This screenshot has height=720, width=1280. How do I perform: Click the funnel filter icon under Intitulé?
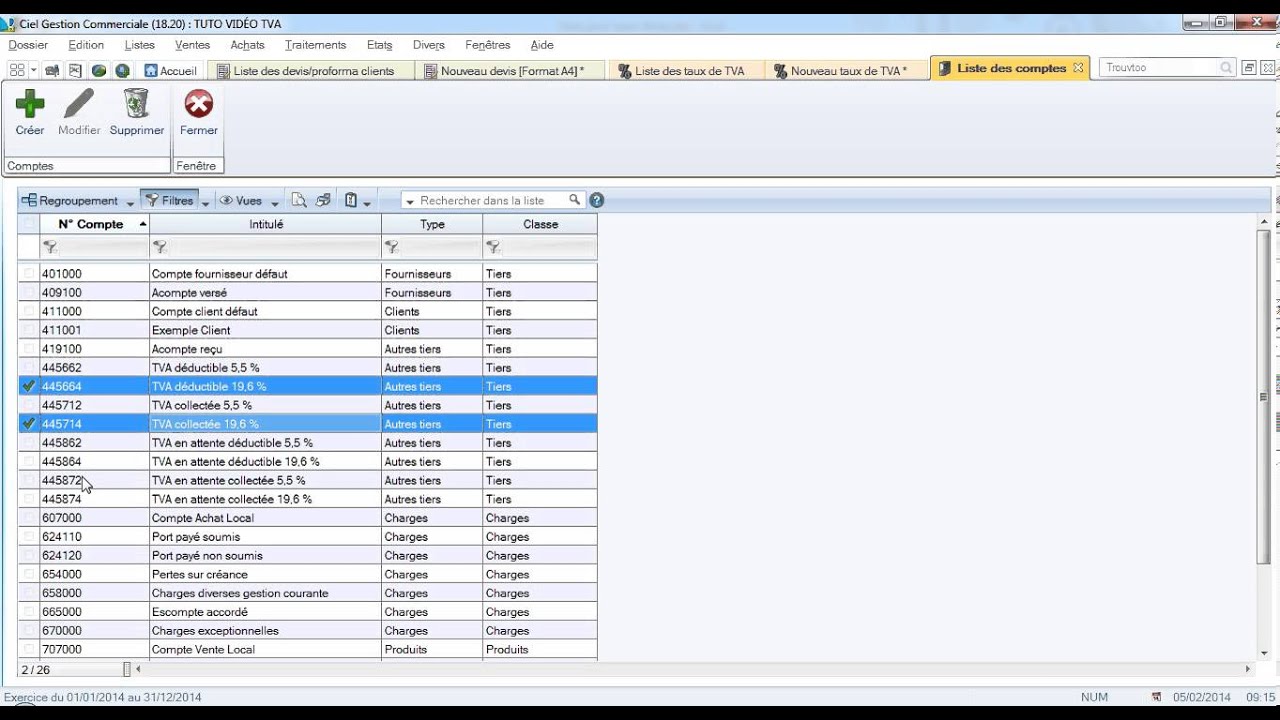click(x=159, y=247)
